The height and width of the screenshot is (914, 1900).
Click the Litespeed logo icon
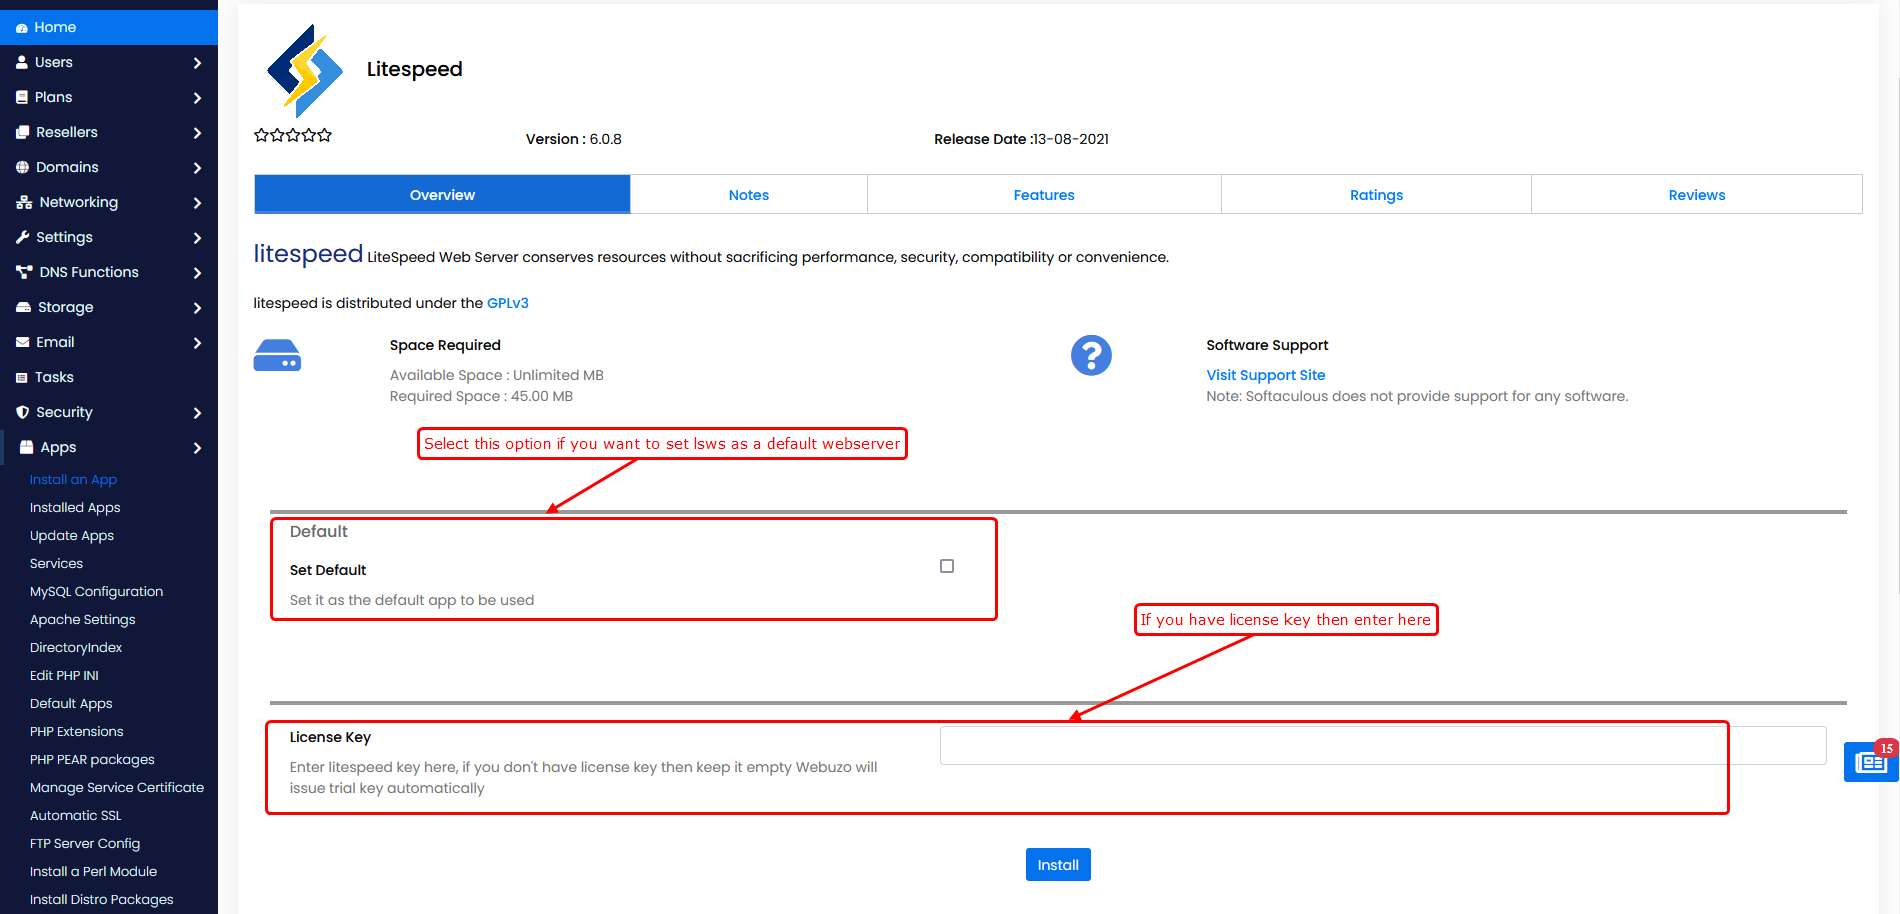tap(305, 71)
